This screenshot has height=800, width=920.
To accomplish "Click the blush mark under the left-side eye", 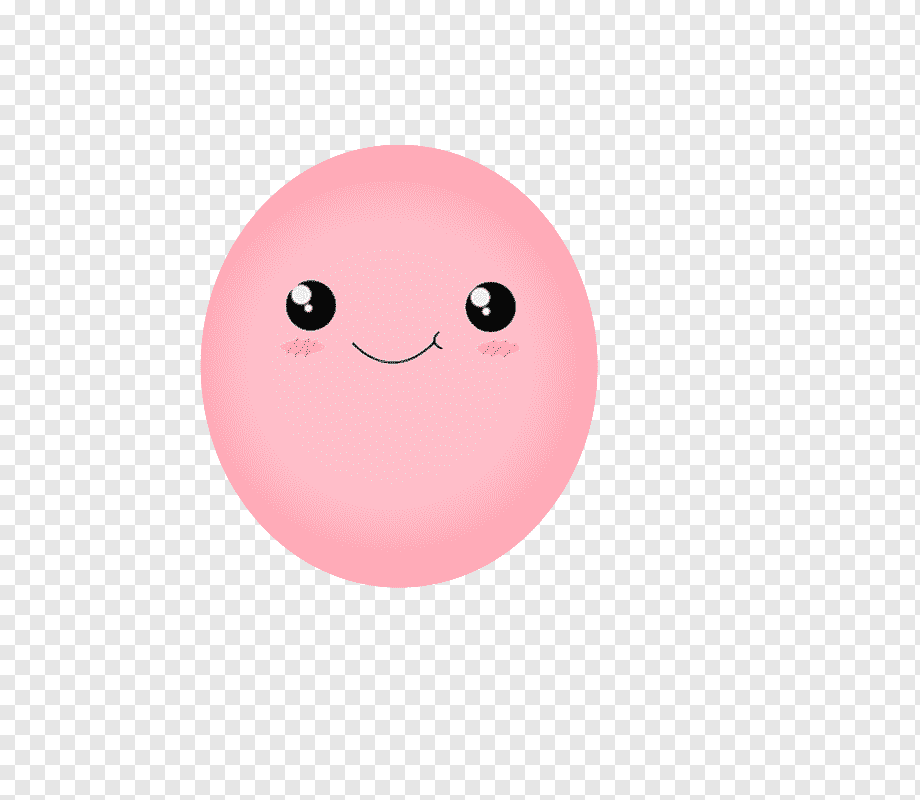I will [x=302, y=347].
